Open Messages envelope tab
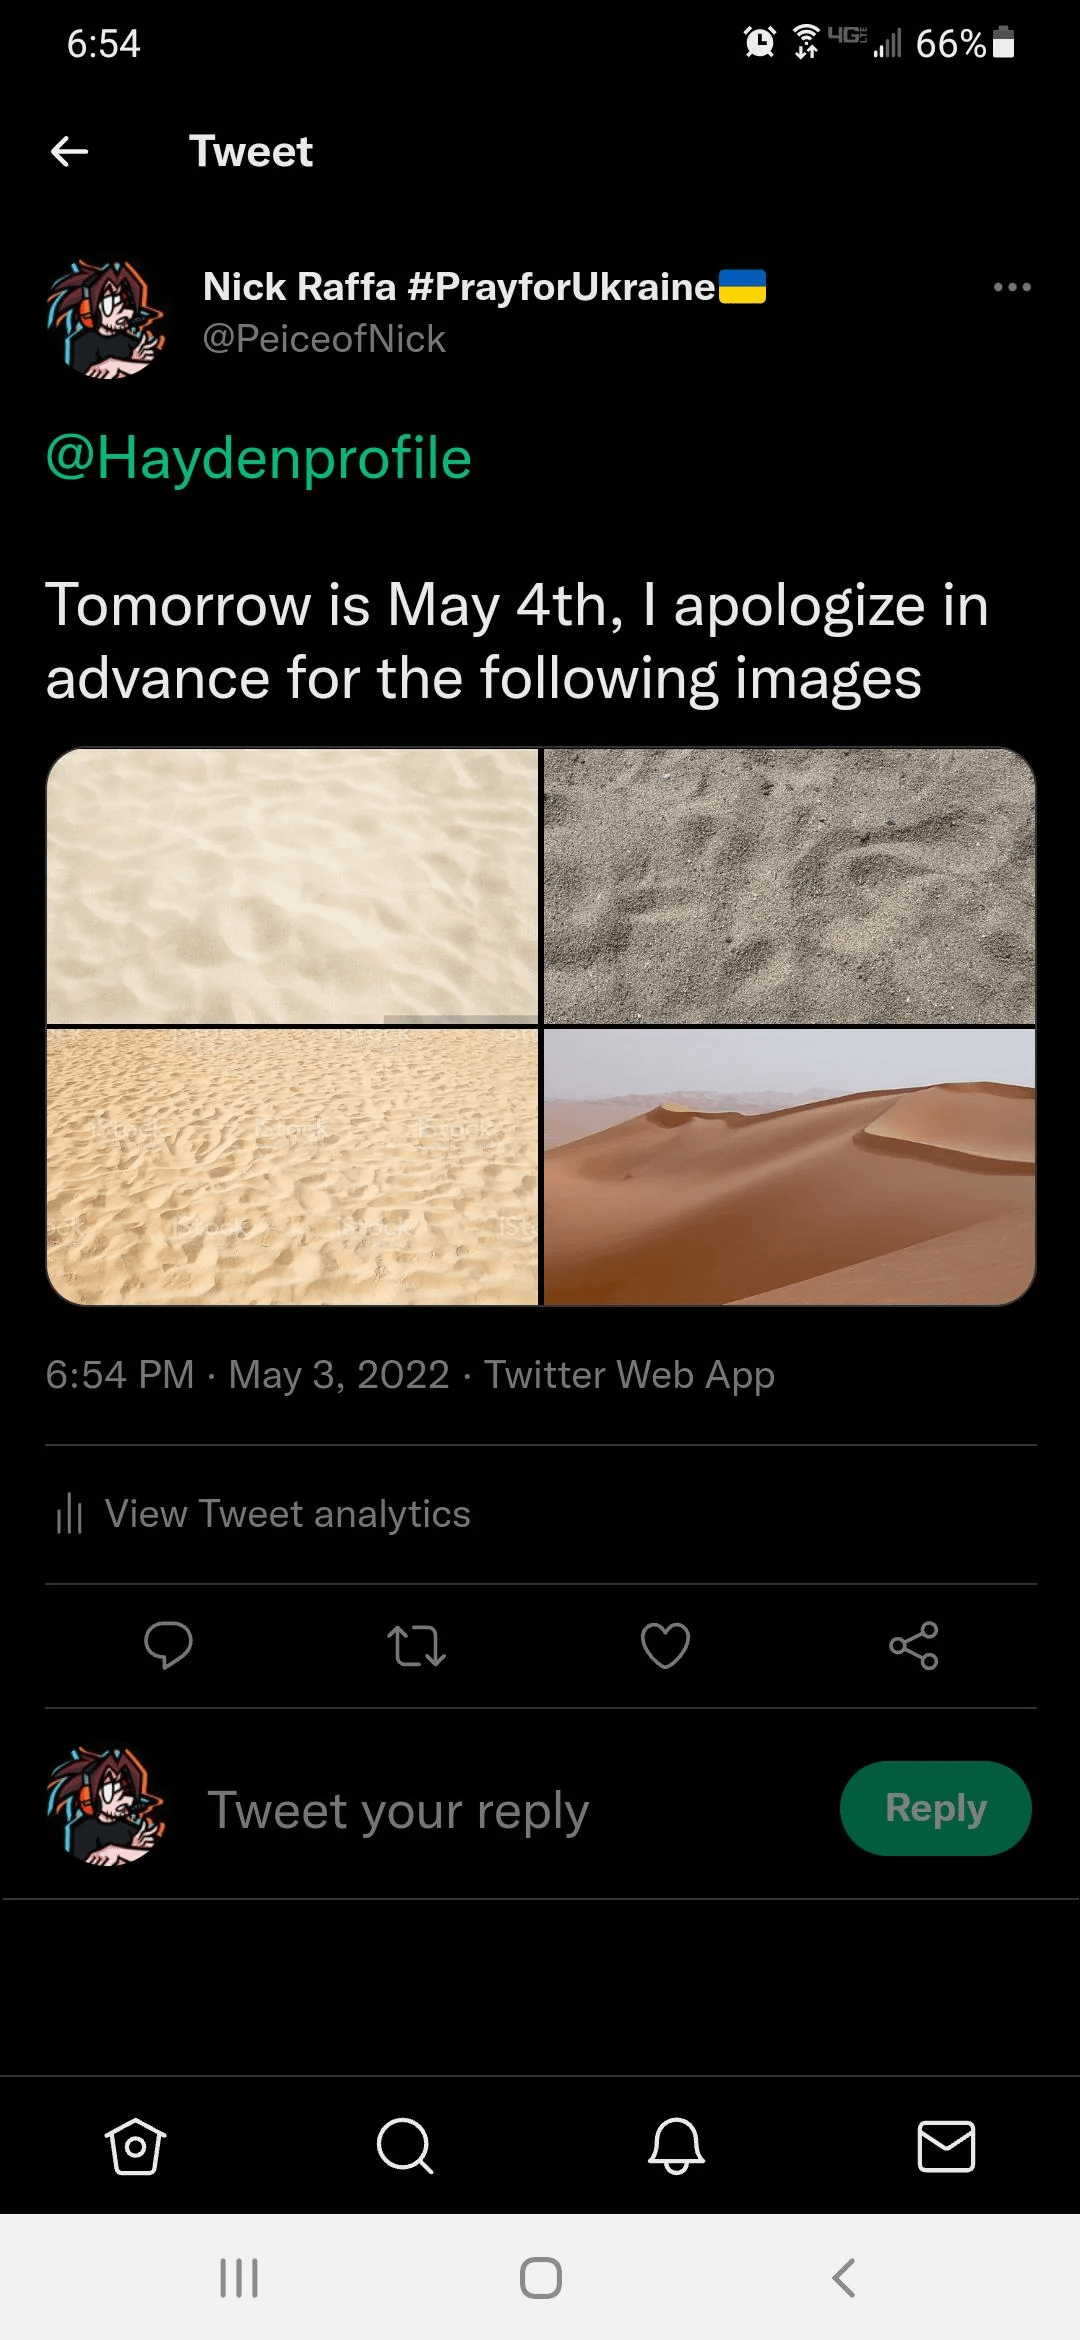Image resolution: width=1080 pixels, height=2340 pixels. click(x=946, y=2146)
